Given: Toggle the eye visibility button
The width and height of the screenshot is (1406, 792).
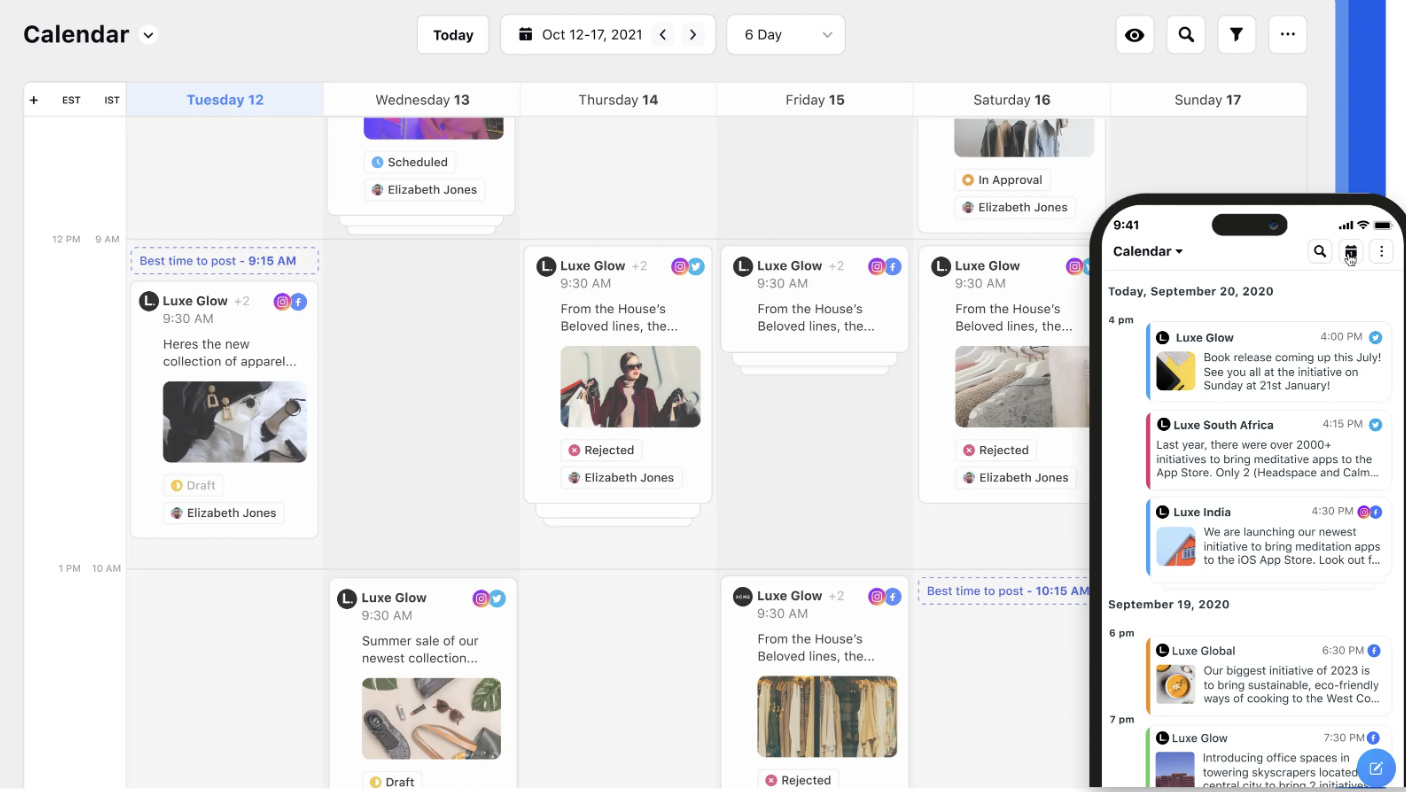Looking at the screenshot, I should [1134, 35].
